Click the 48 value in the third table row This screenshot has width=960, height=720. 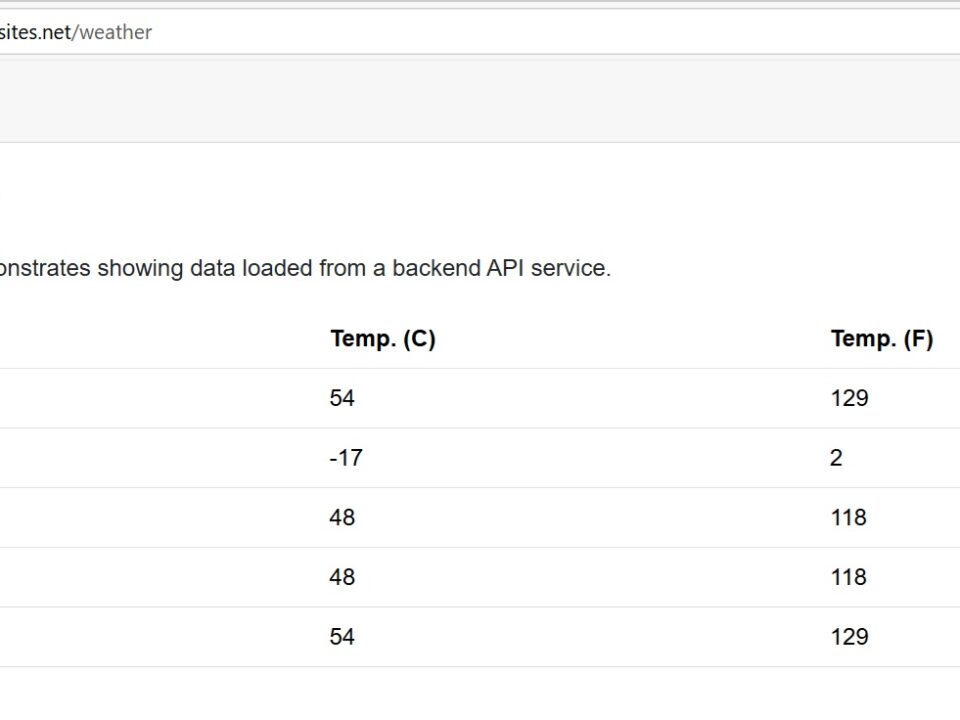pyautogui.click(x=342, y=517)
